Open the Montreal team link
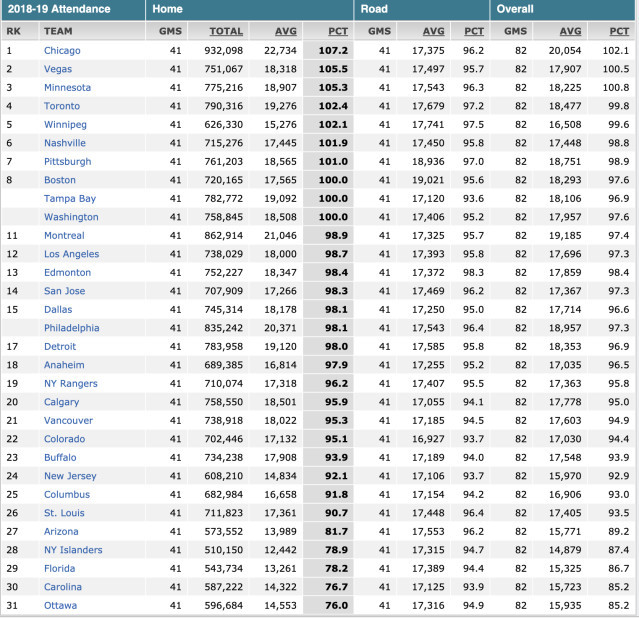Image resolution: width=639 pixels, height=618 pixels. (x=64, y=235)
